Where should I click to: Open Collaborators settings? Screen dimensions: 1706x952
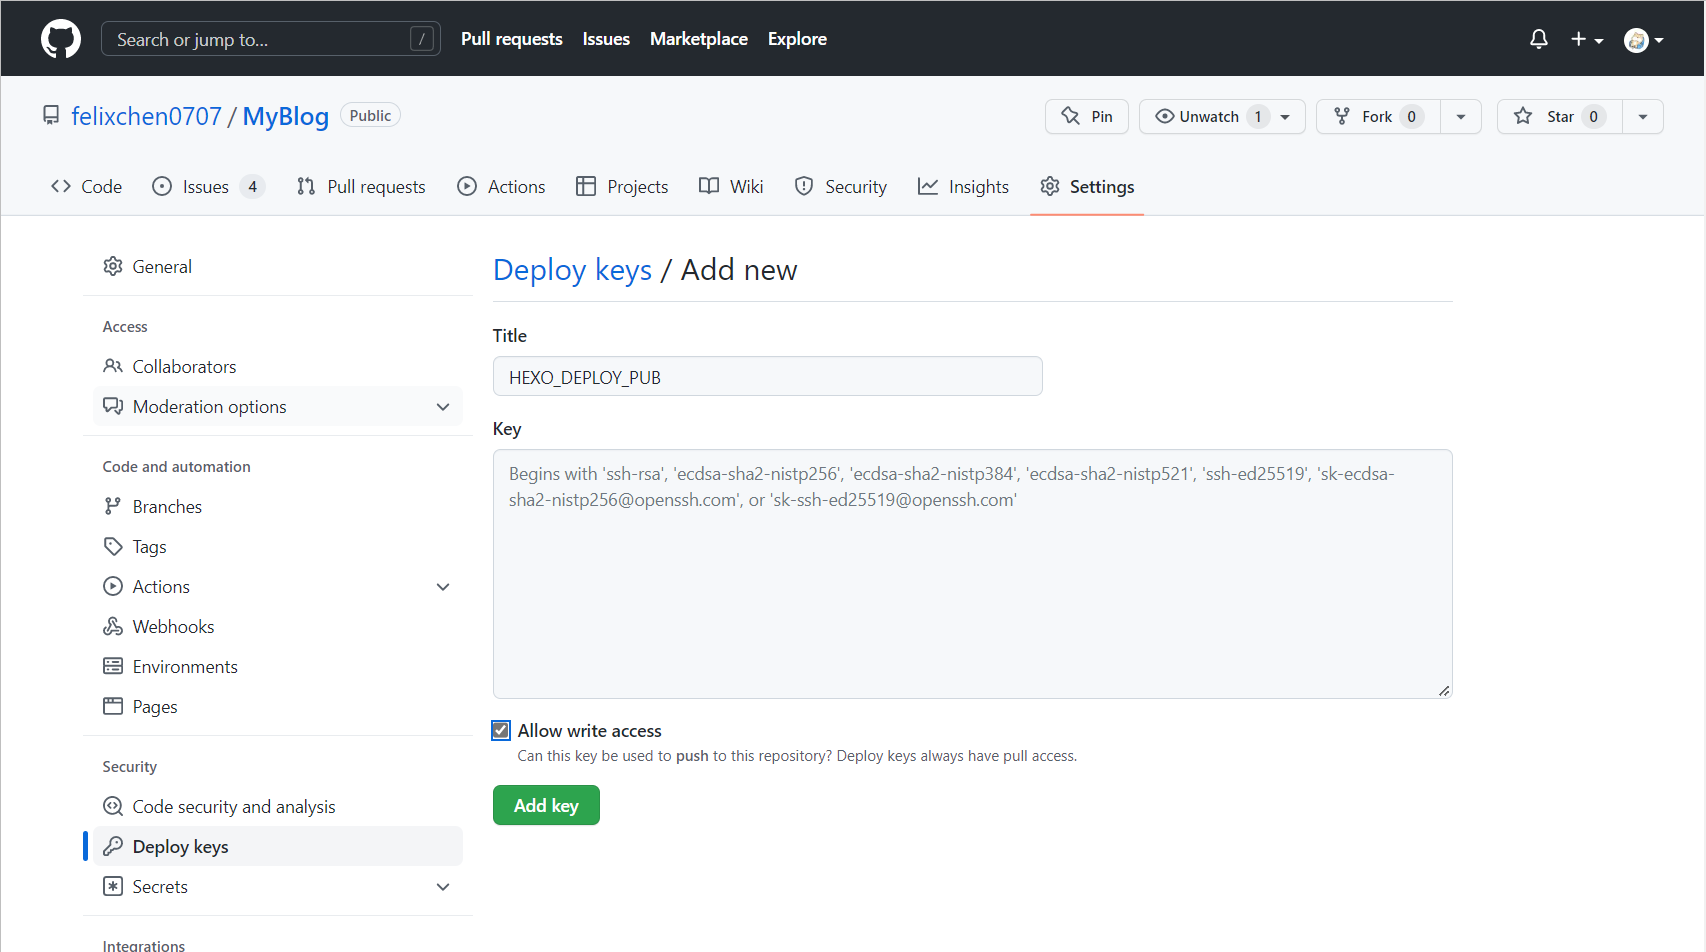point(278,367)
